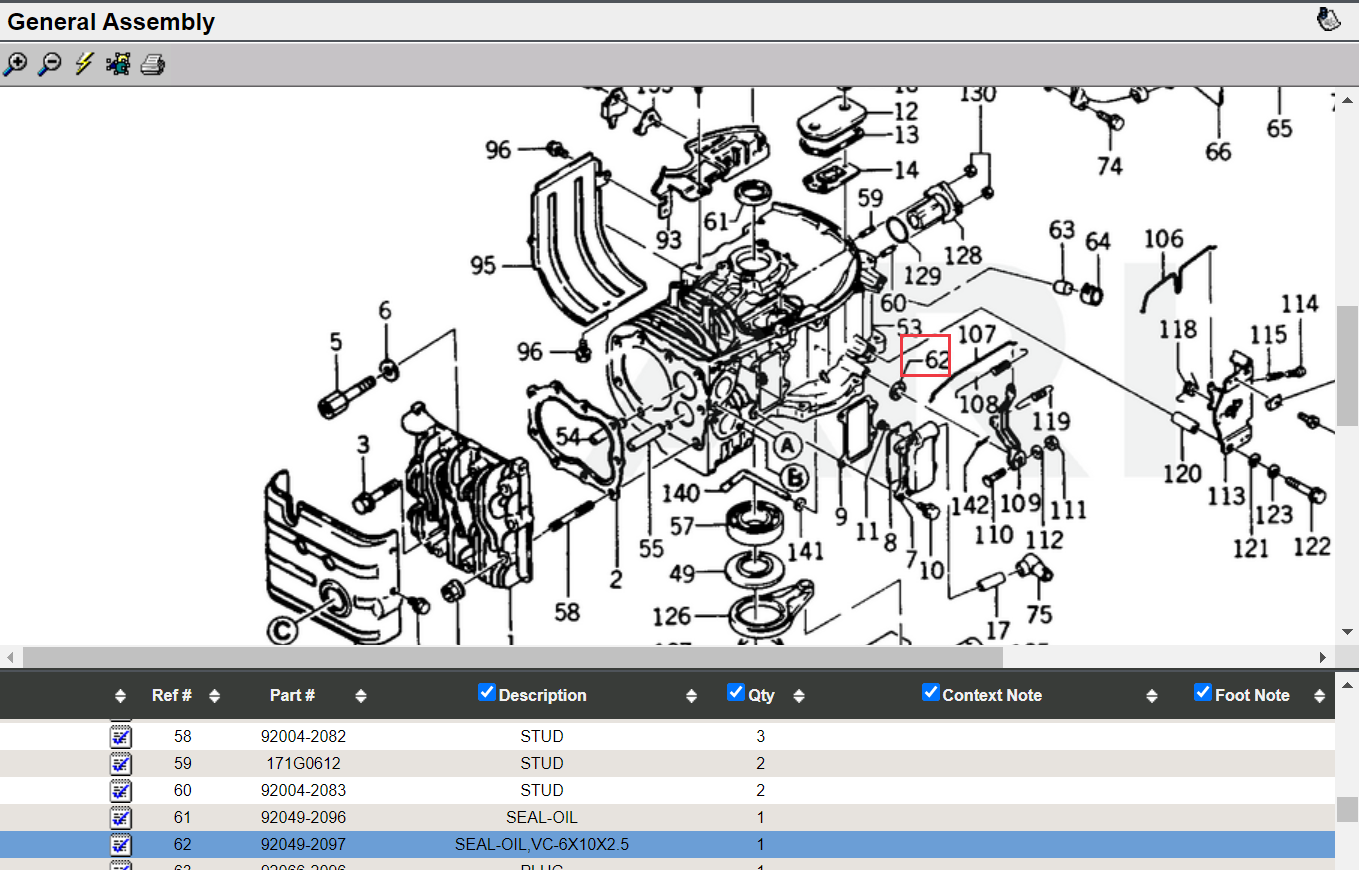The image size is (1359, 870).
Task: Disable the Context Note column checkbox
Action: [930, 693]
